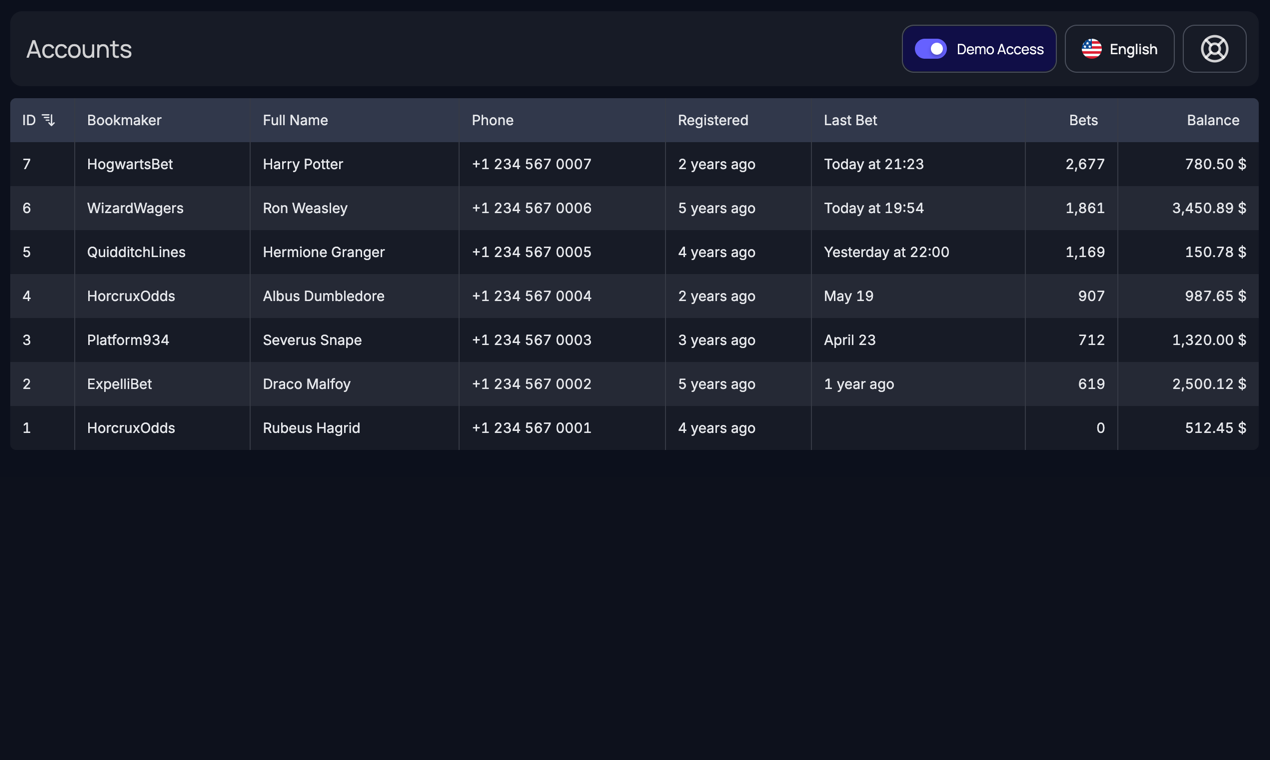Viewport: 1270px width, 760px height.
Task: Click last bet May 19
Action: (x=849, y=296)
